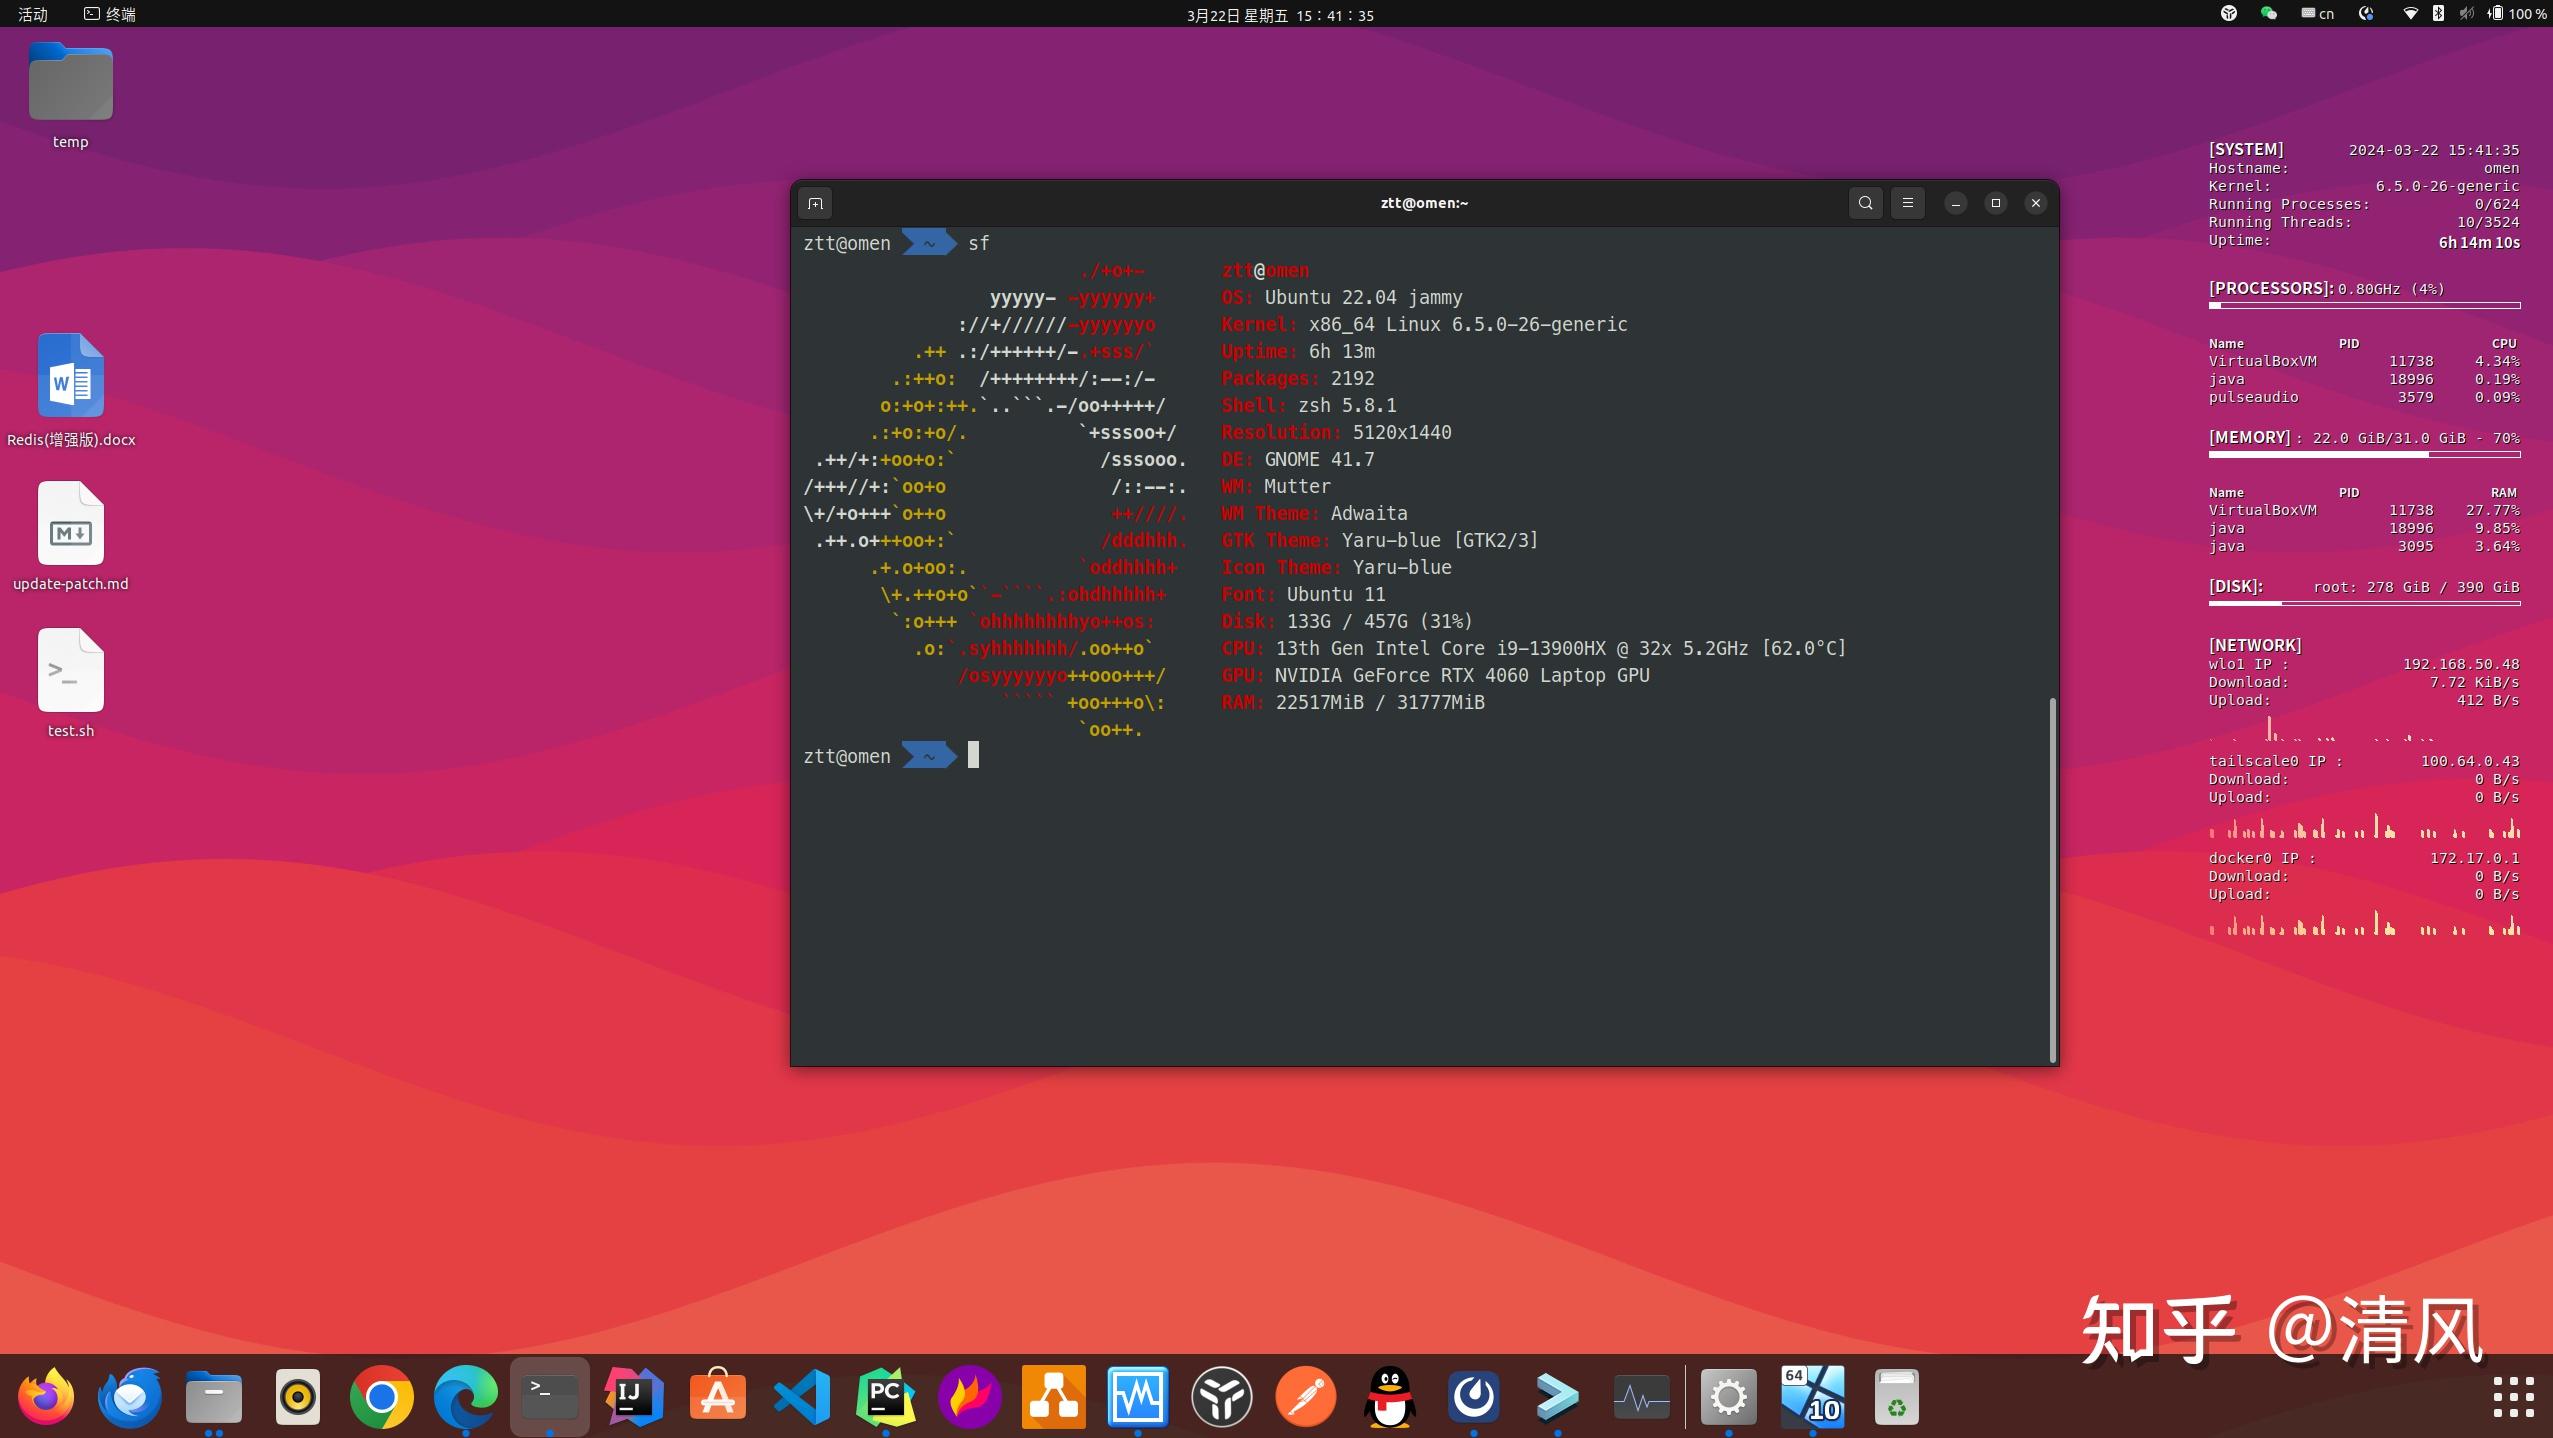Launch QQ penguin app

pyautogui.click(x=1389, y=1396)
